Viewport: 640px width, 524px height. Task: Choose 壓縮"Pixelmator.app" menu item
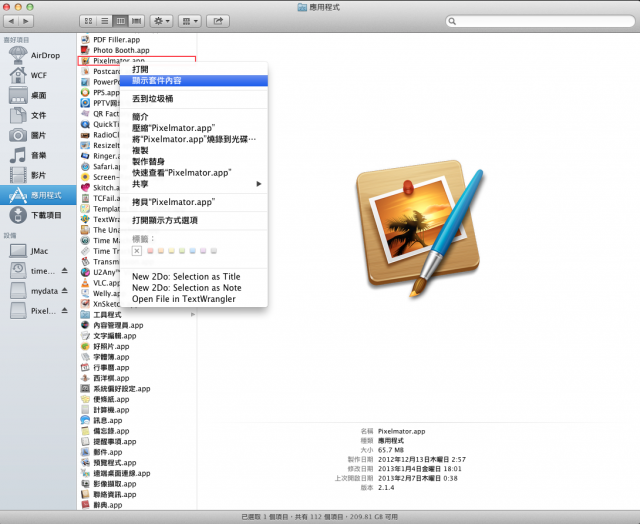pos(194,128)
